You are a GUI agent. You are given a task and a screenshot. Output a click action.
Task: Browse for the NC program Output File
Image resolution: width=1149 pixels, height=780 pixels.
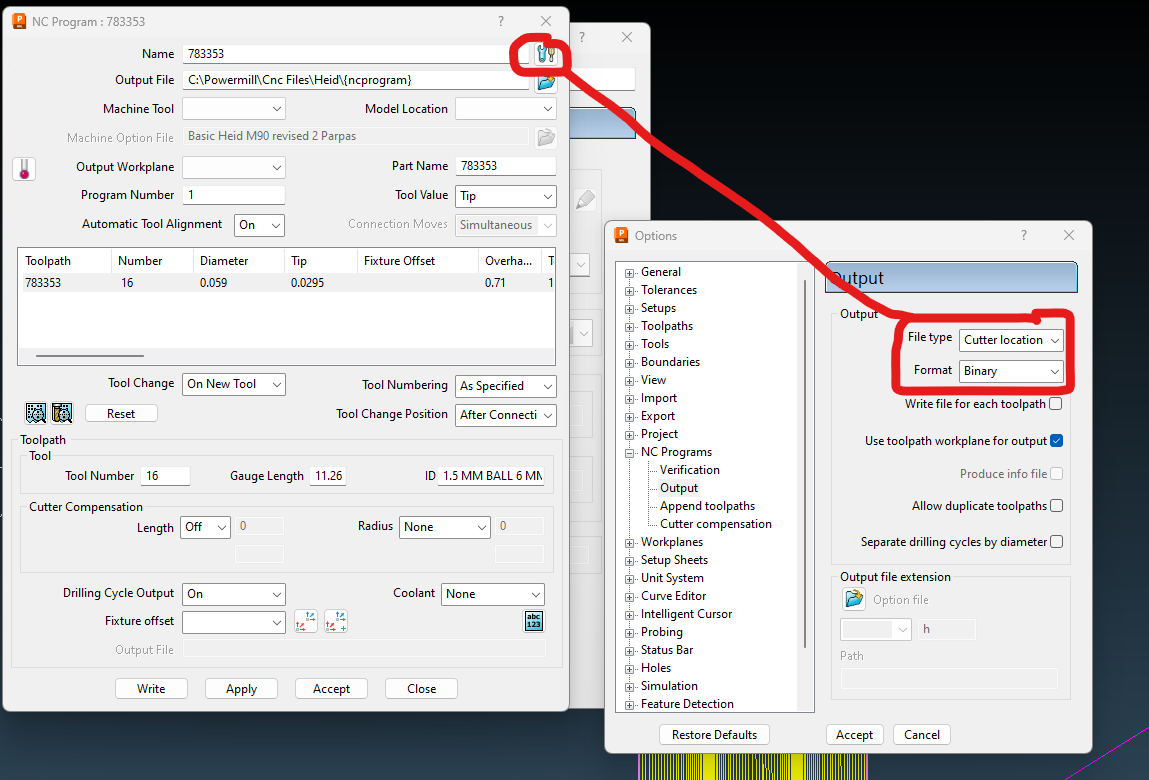click(545, 80)
